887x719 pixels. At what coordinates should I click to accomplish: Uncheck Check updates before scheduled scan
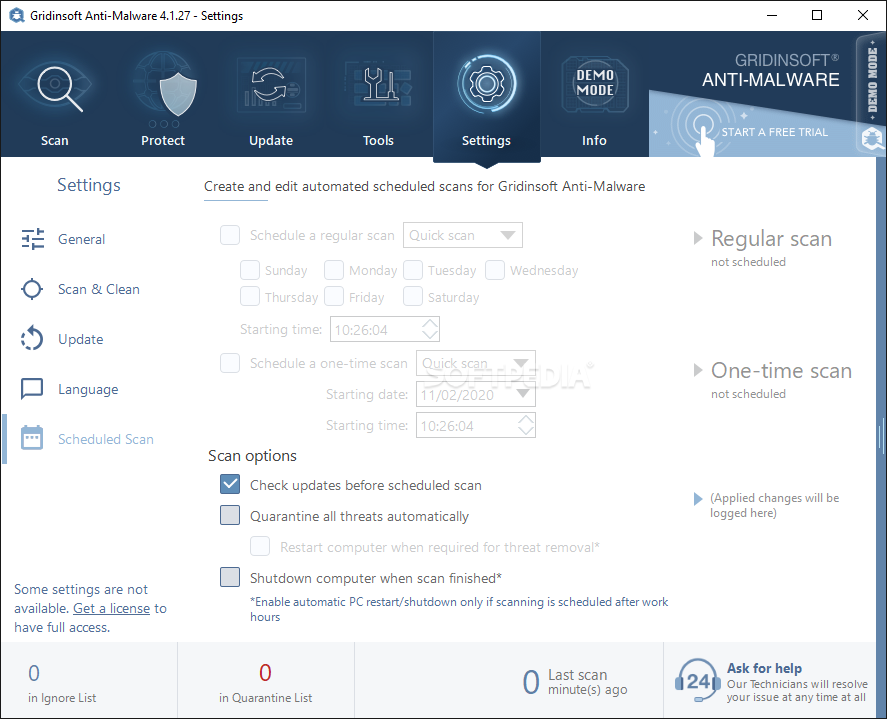(x=230, y=485)
